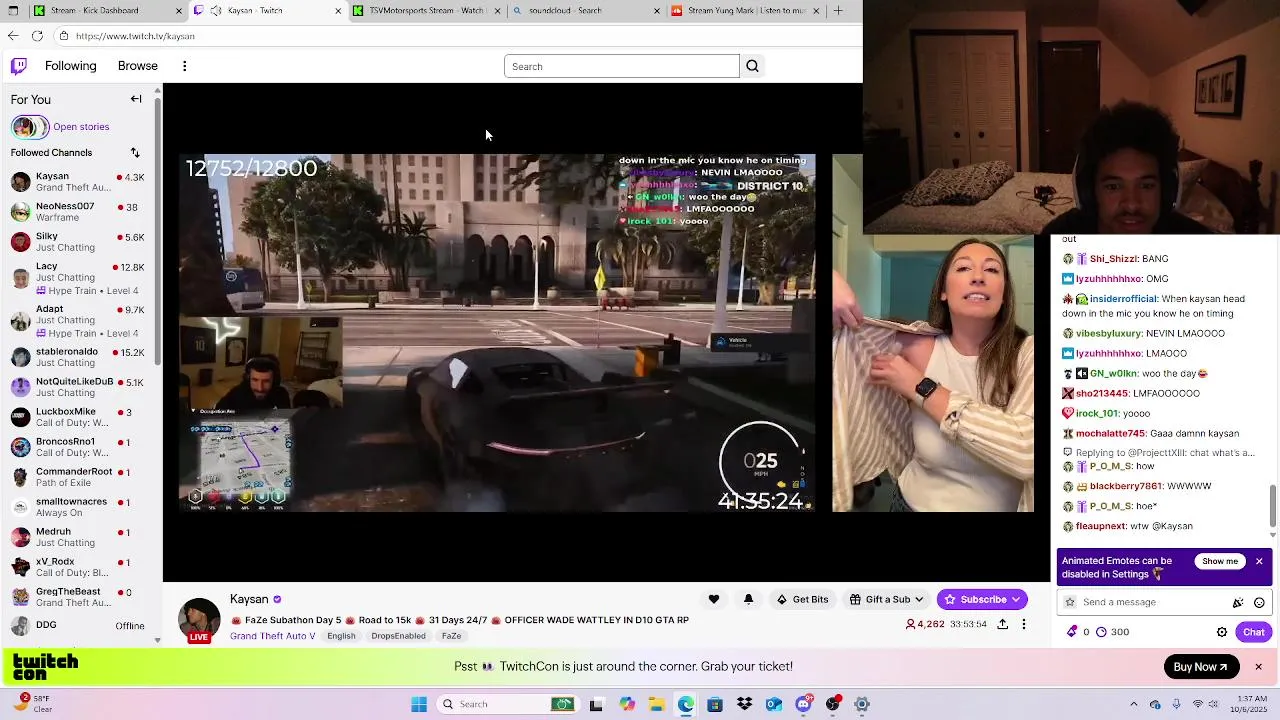Click the celebration icon in message box

[1238, 602]
